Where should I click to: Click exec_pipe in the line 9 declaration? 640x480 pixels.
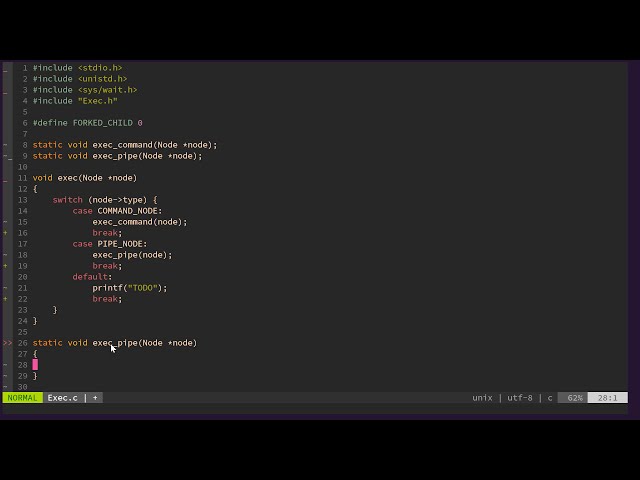(115, 156)
